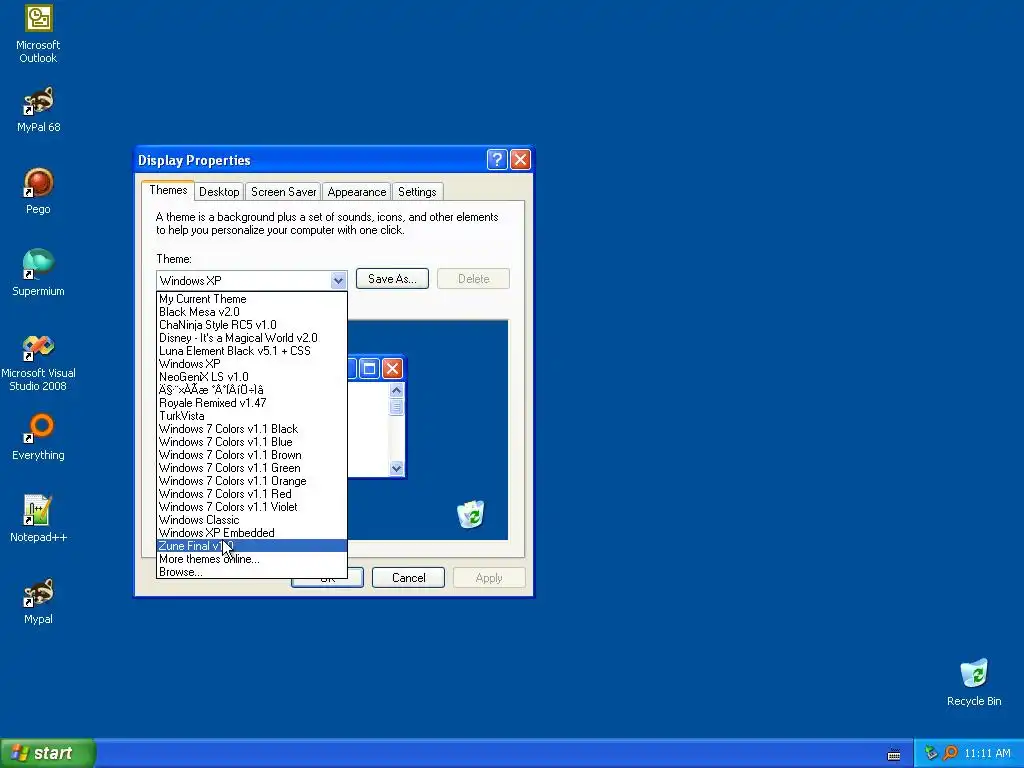
Task: Choose Black Mesa v2.0 theme
Action: [251, 312]
